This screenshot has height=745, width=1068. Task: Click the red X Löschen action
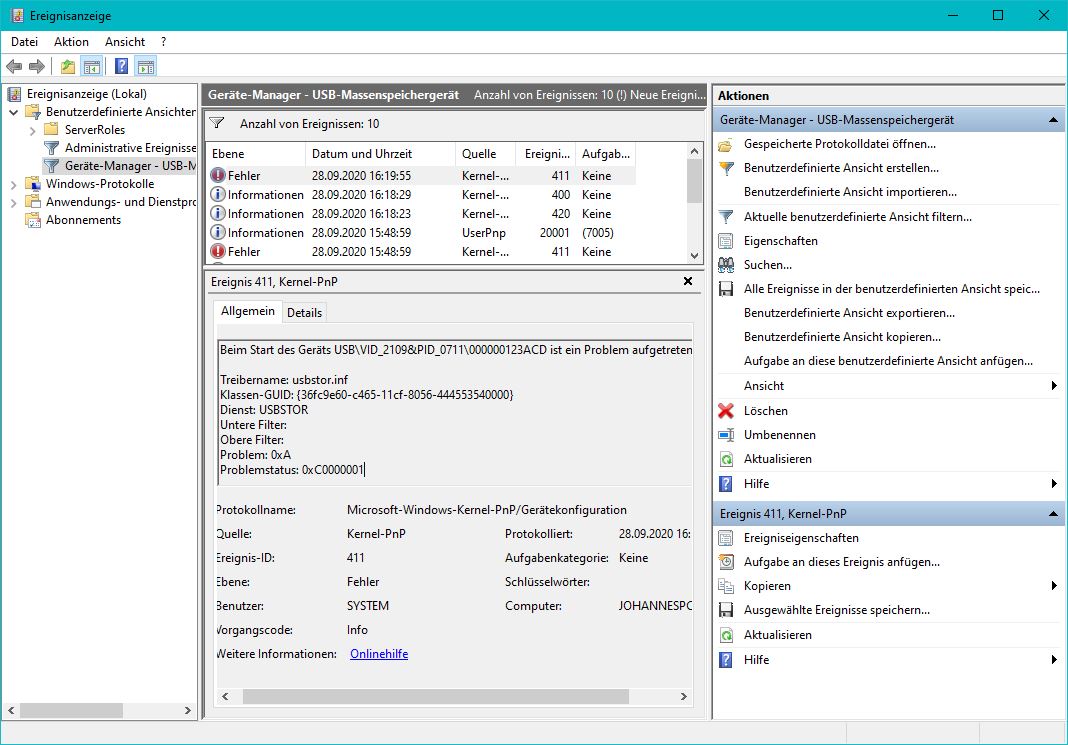766,411
